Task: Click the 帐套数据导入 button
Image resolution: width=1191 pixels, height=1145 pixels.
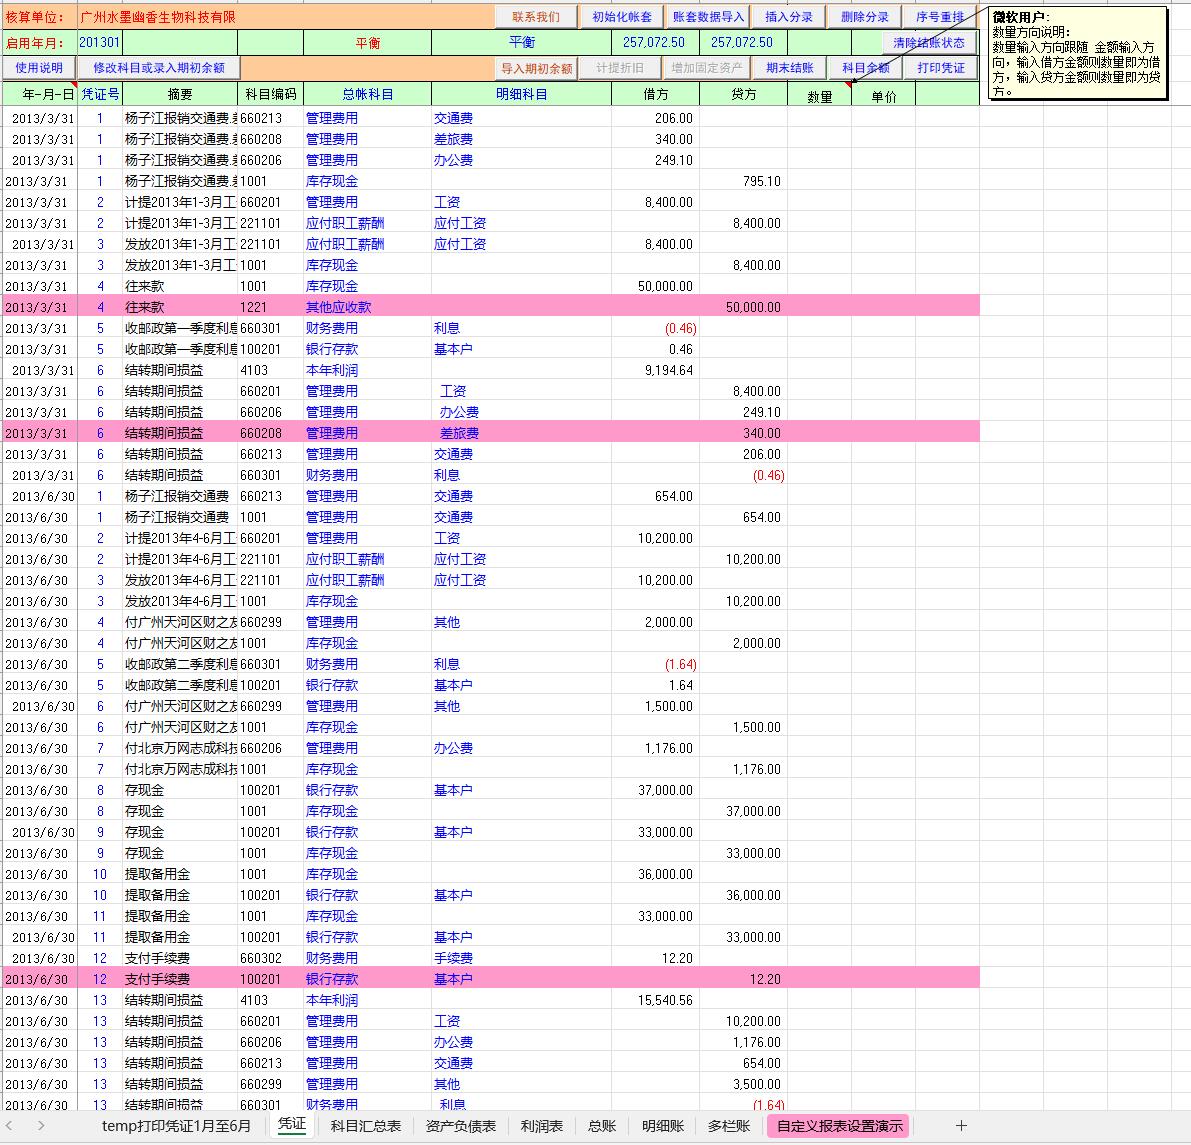Action: (x=708, y=17)
